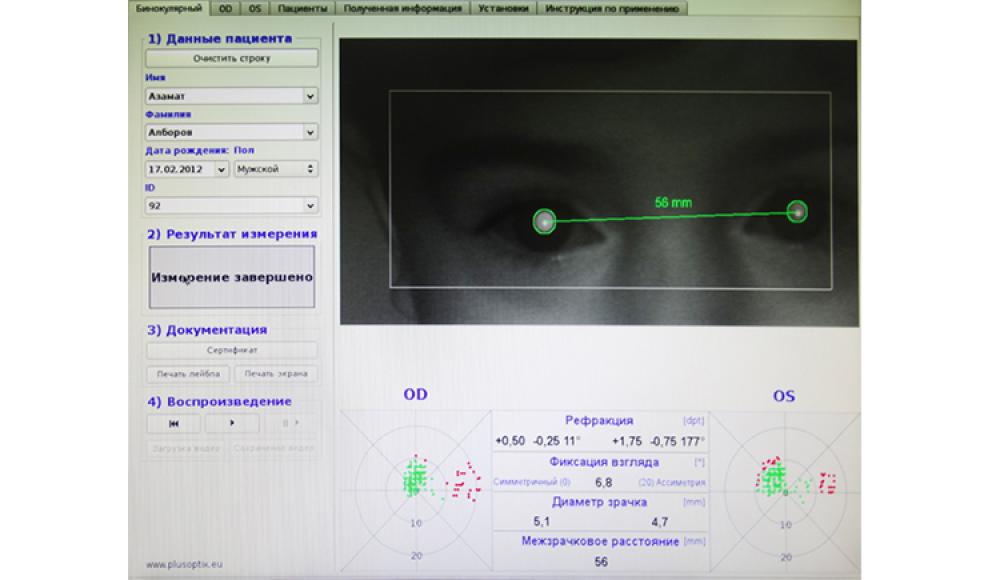Click the Фиксация взгляда heading

click(x=604, y=461)
